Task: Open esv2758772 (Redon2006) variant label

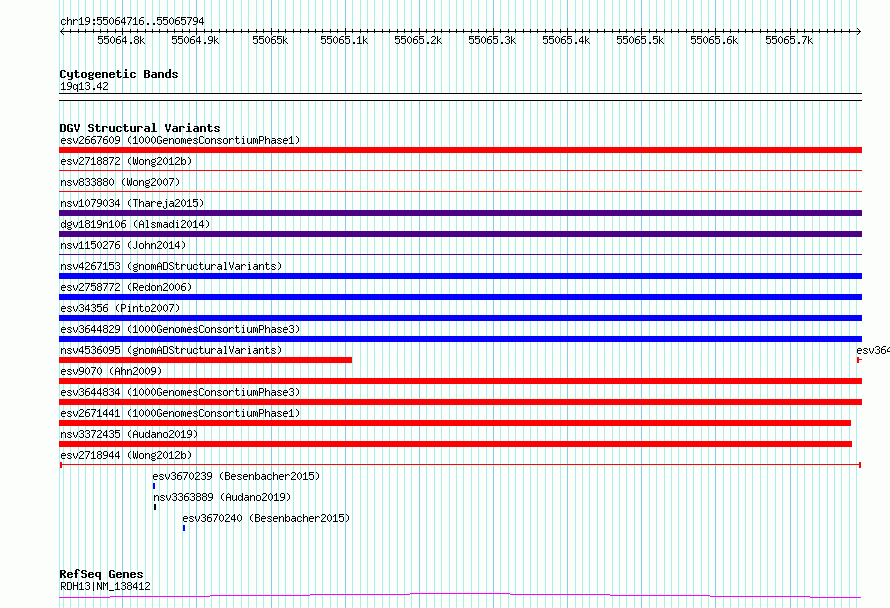Action: (x=126, y=287)
